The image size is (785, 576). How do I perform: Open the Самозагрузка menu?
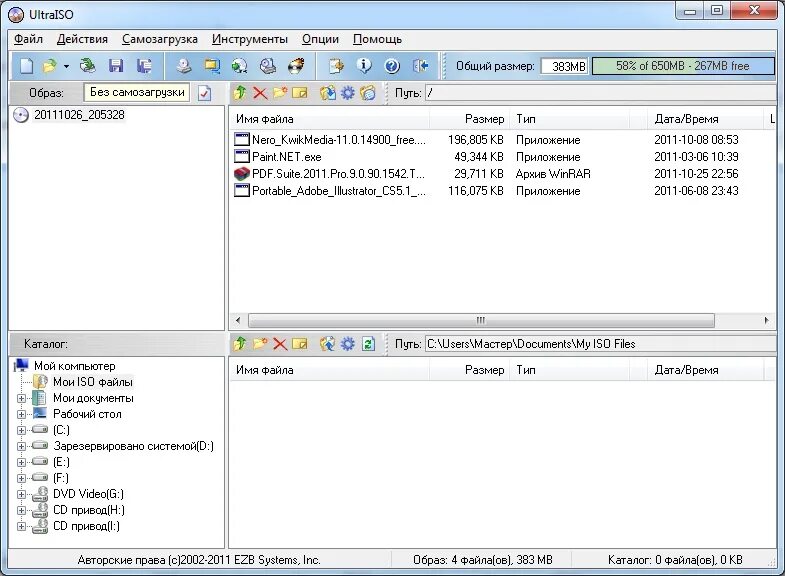click(x=160, y=39)
